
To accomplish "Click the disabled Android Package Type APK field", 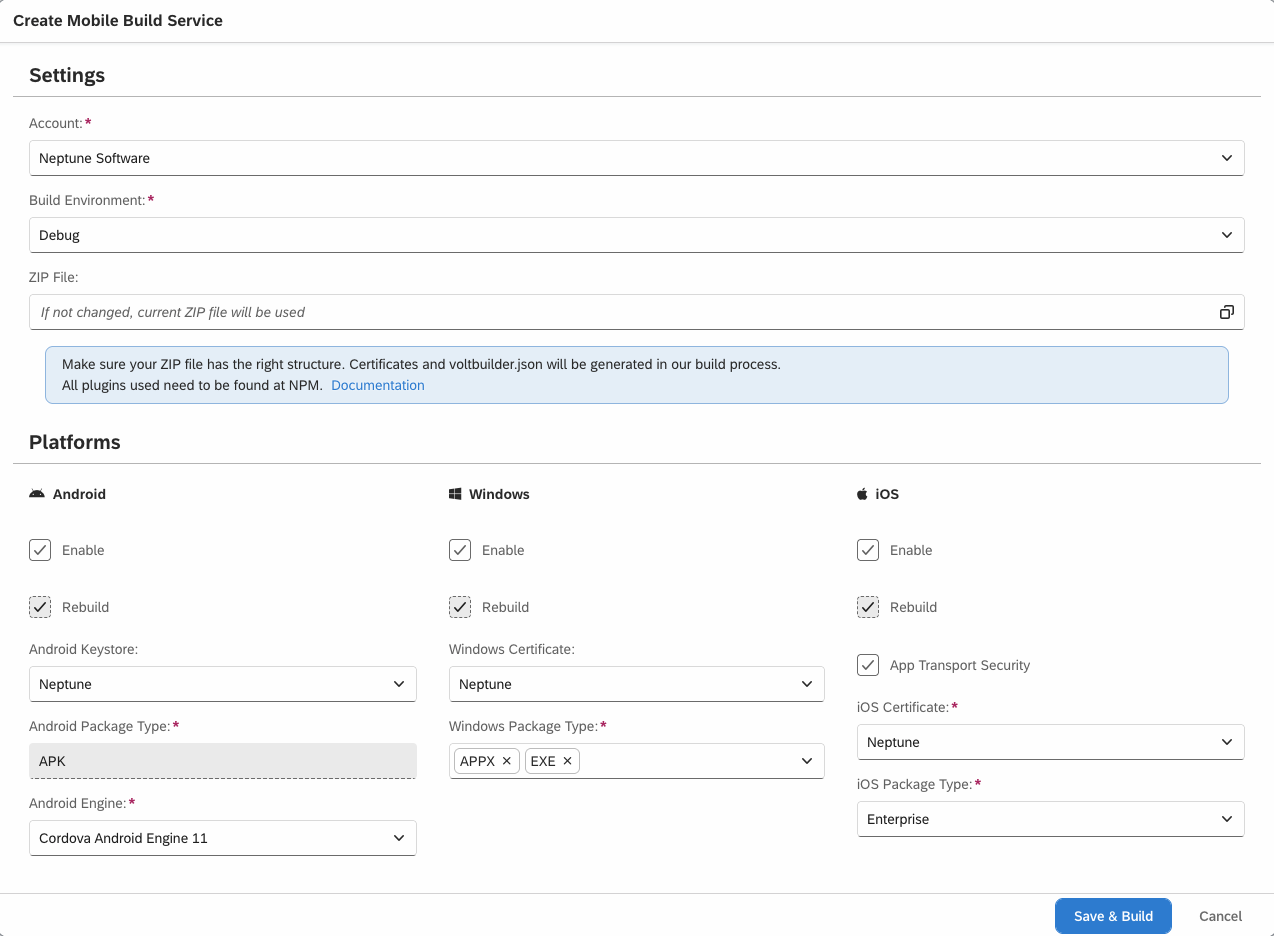I will [223, 761].
